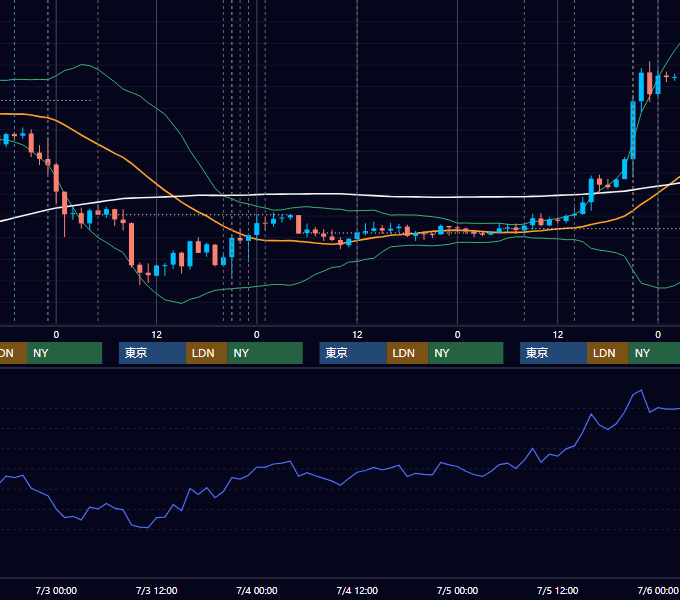This screenshot has height=600, width=680.
Task: Click the LDN session block on 7/3
Action: (x=206, y=353)
